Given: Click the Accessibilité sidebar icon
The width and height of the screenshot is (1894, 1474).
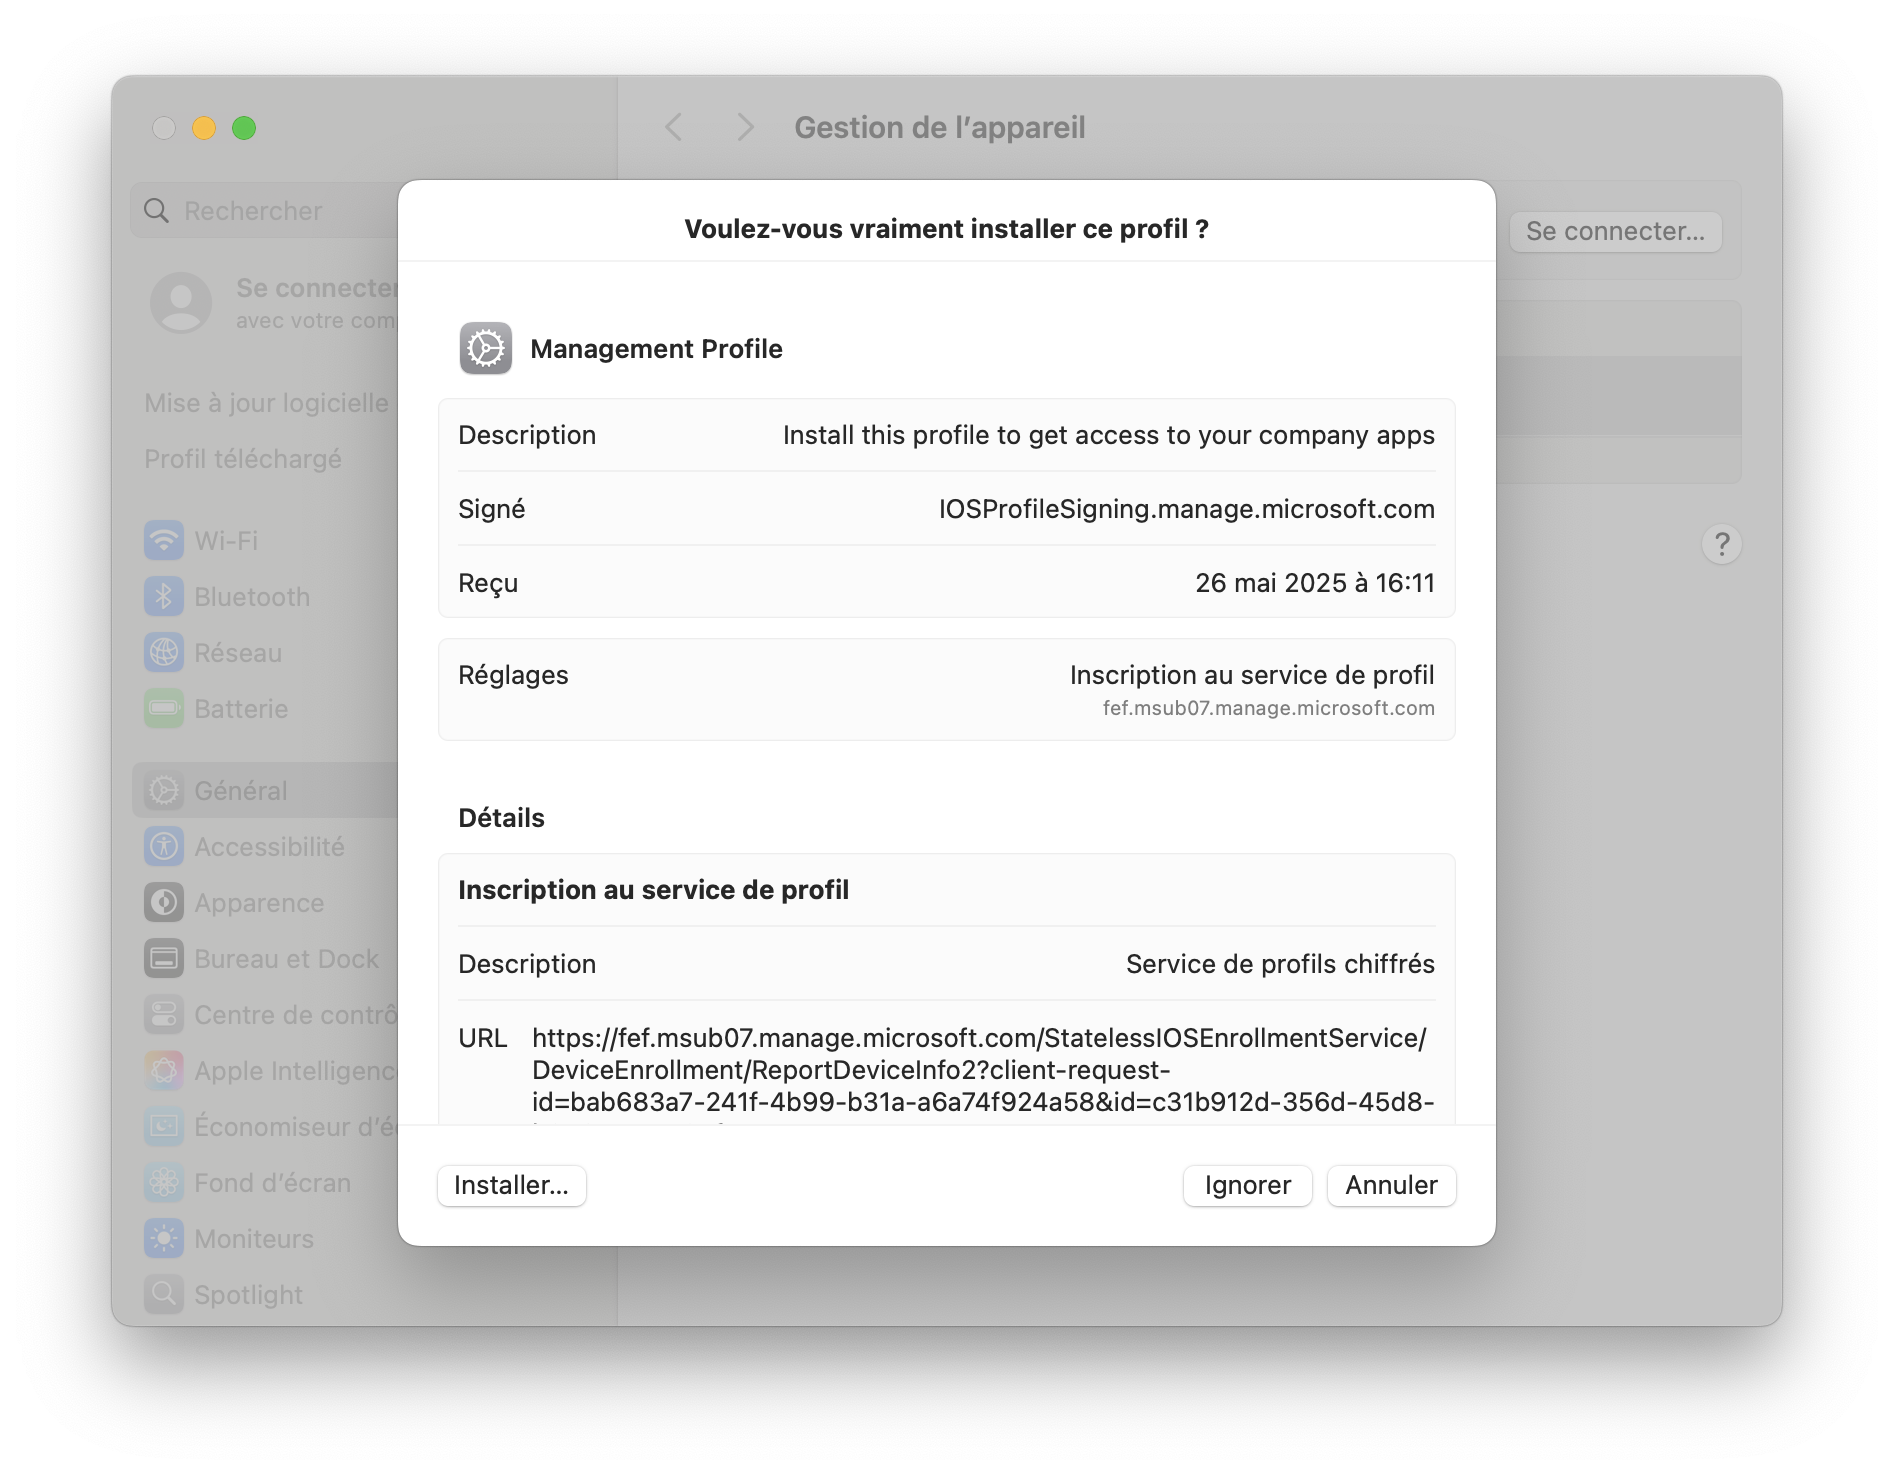Looking at the screenshot, I should 164,847.
